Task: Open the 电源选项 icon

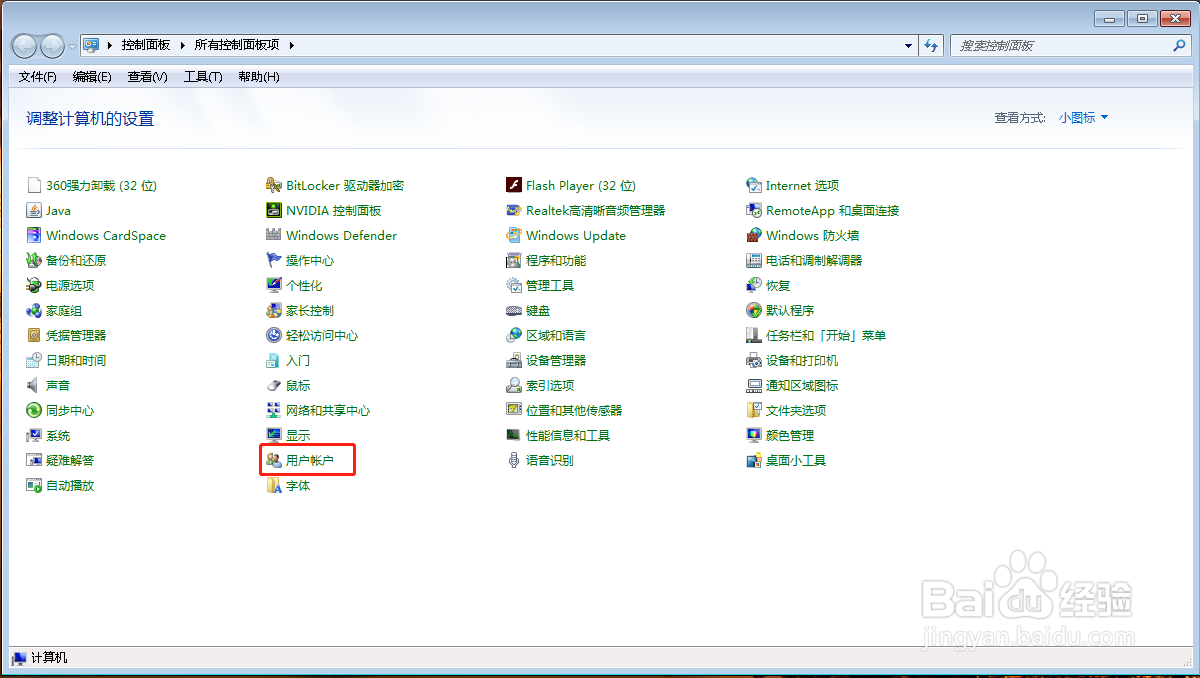Action: tap(34, 285)
